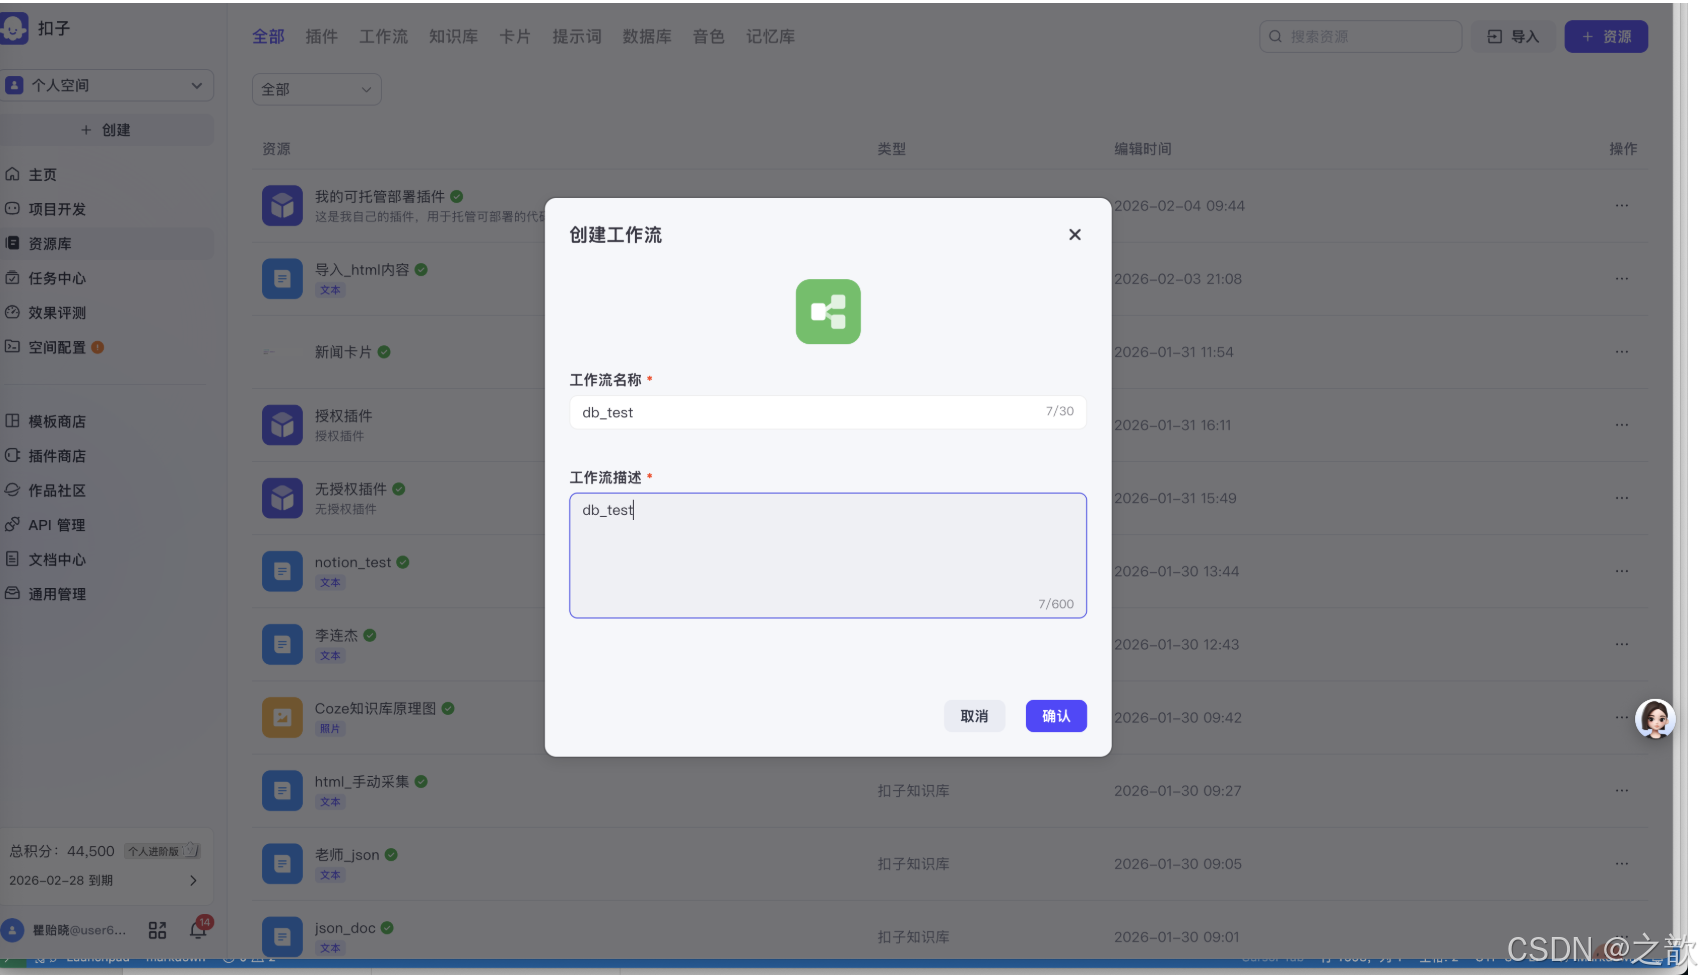Click the + 创建 button in sidebar
Screen dimensions: 1702x980
pyautogui.click(x=107, y=129)
